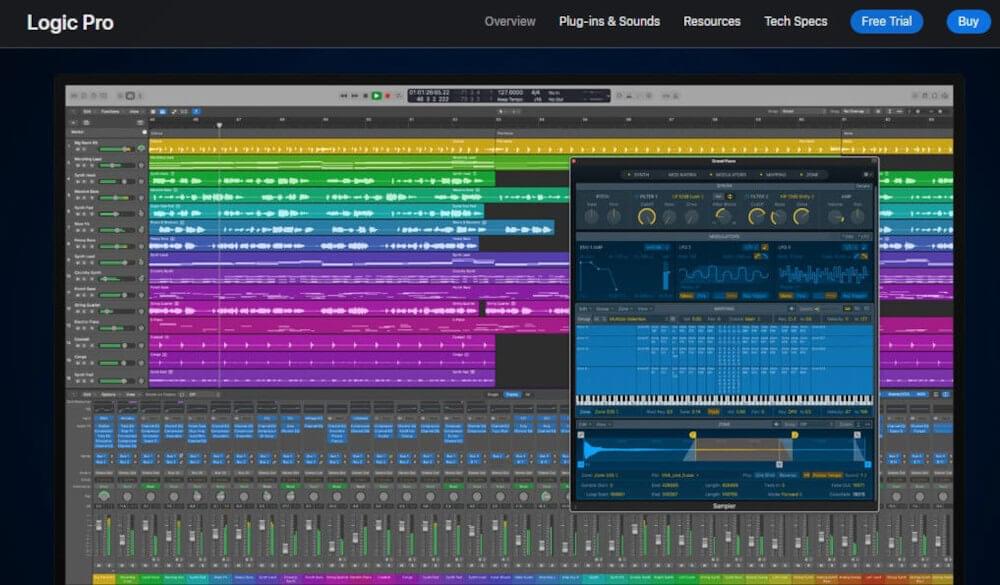
Task: Click the playhead marker on the ruler
Action: tap(219, 126)
